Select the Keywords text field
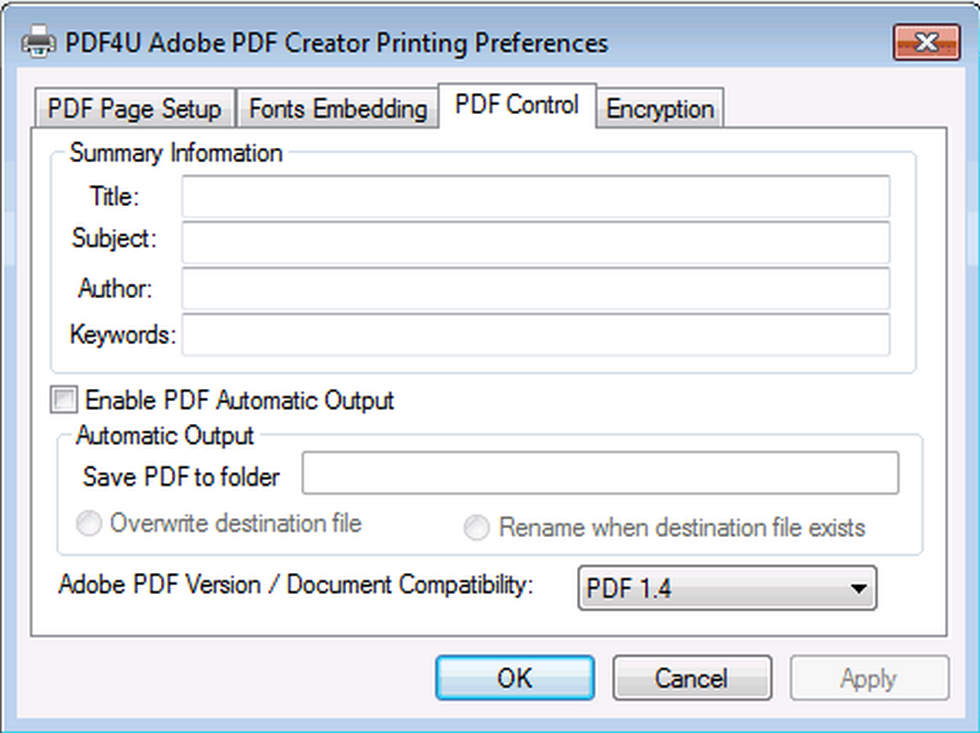The width and height of the screenshot is (980, 733). [x=536, y=335]
